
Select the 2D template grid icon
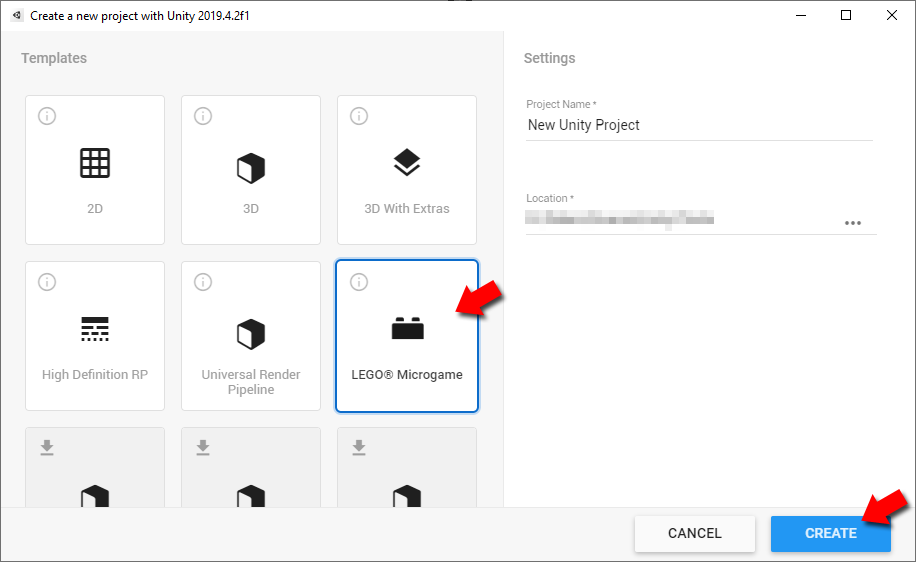tap(95, 163)
